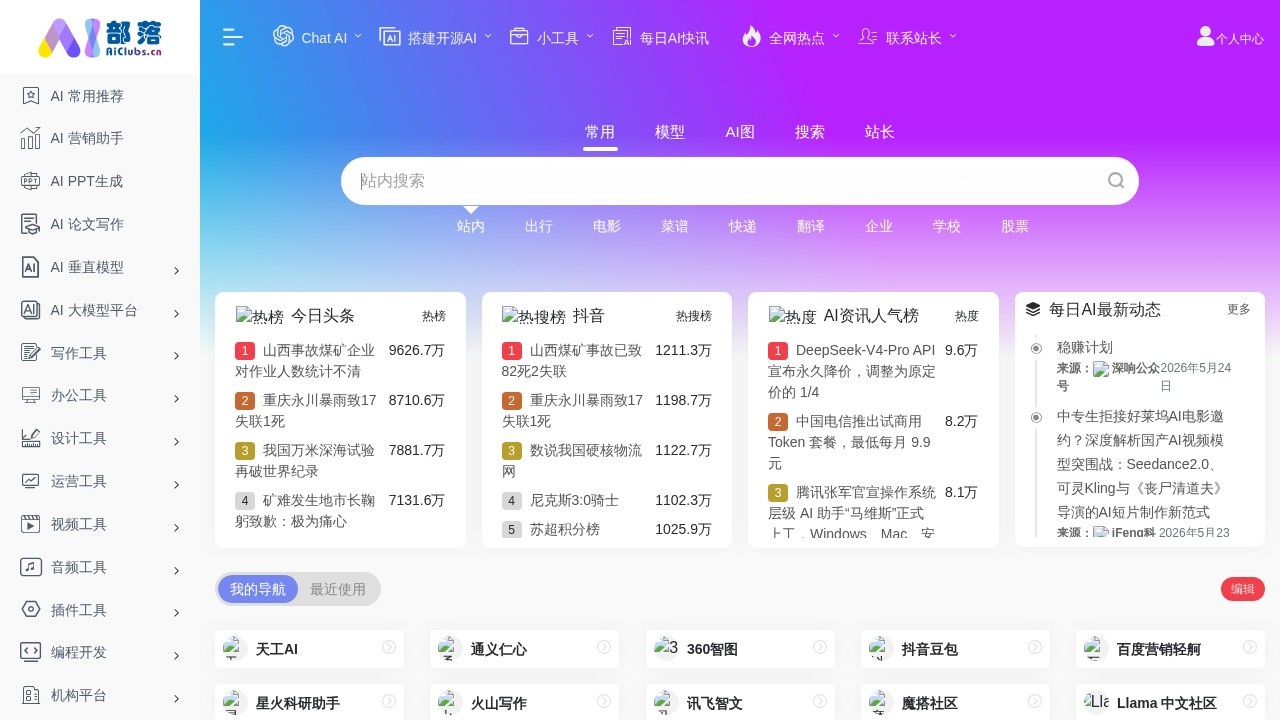Viewport: 1280px width, 720px height.
Task: Click the 运营工具 sidebar icon
Action: point(31,481)
